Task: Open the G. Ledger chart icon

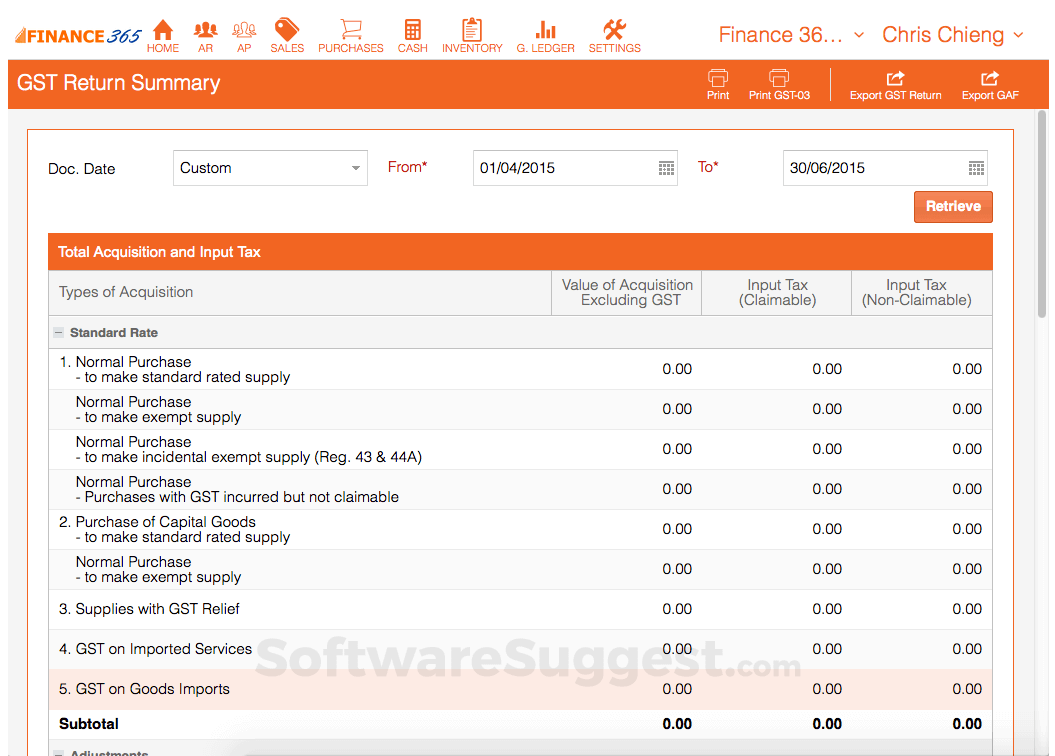Action: coord(545,35)
